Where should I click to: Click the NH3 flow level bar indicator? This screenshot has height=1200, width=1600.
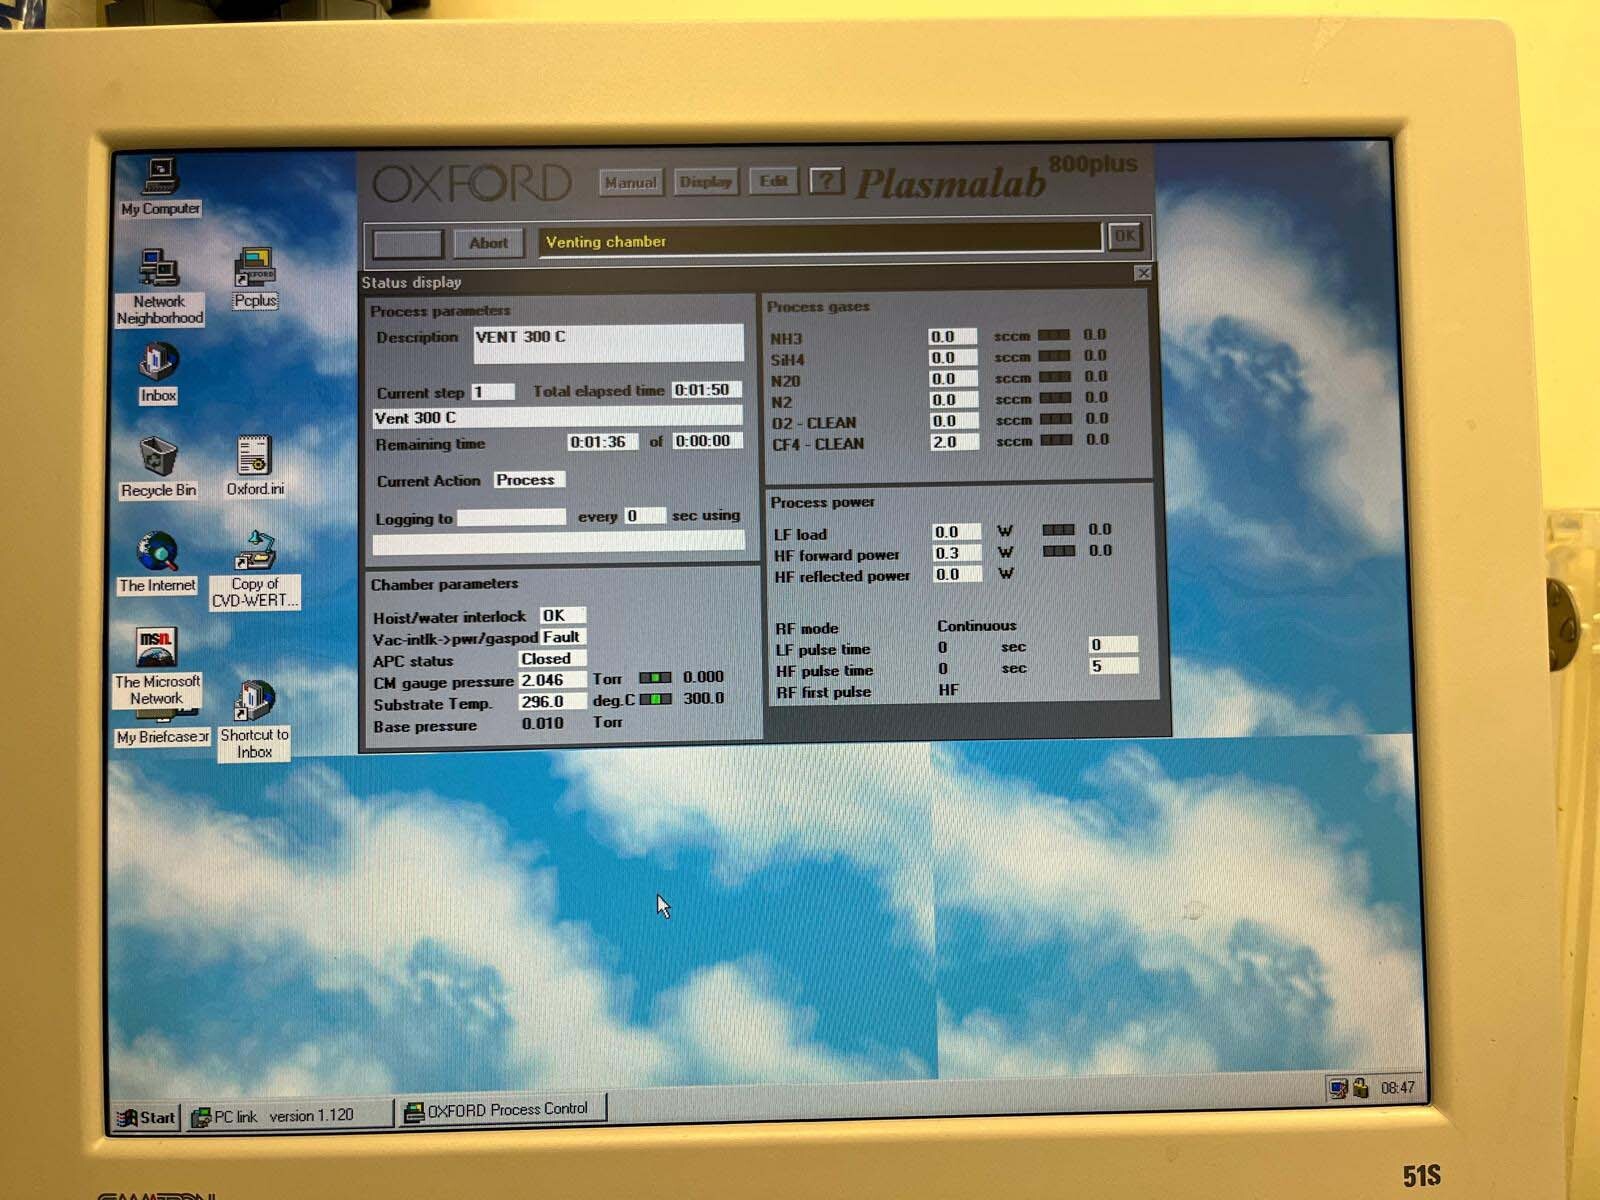(1054, 335)
